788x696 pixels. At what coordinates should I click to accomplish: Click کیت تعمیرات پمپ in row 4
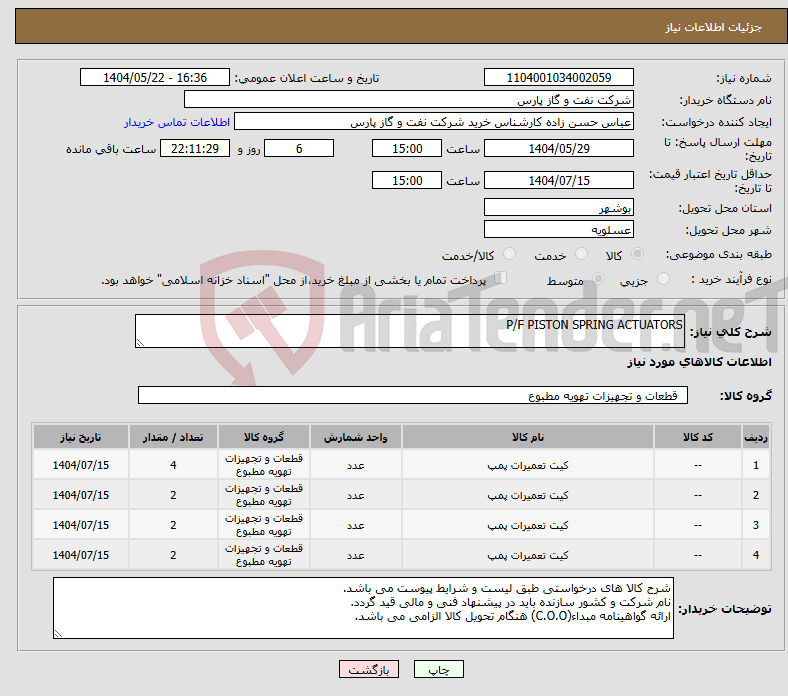[x=528, y=555]
